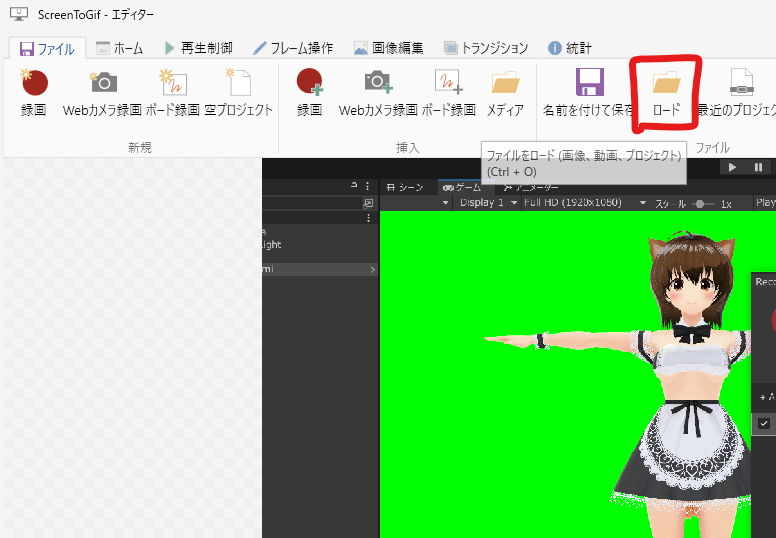The image size is (776, 538).
Task: Click Unity play button in preview
Action: click(732, 167)
